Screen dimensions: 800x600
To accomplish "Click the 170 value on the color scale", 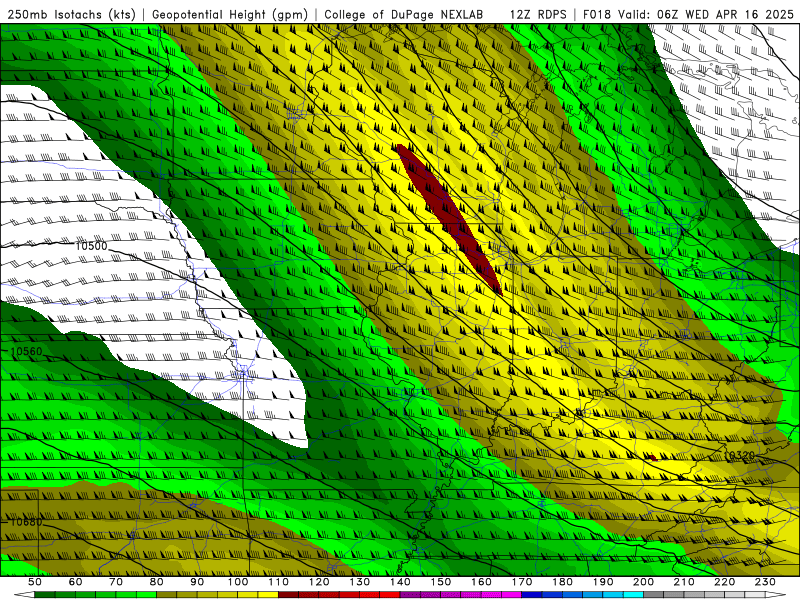I will [x=522, y=582].
